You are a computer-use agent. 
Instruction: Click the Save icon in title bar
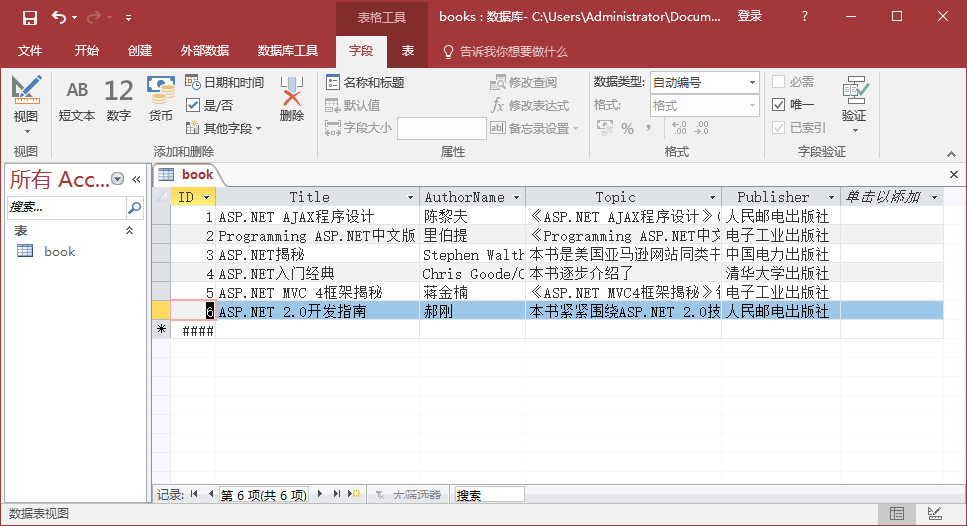point(29,17)
